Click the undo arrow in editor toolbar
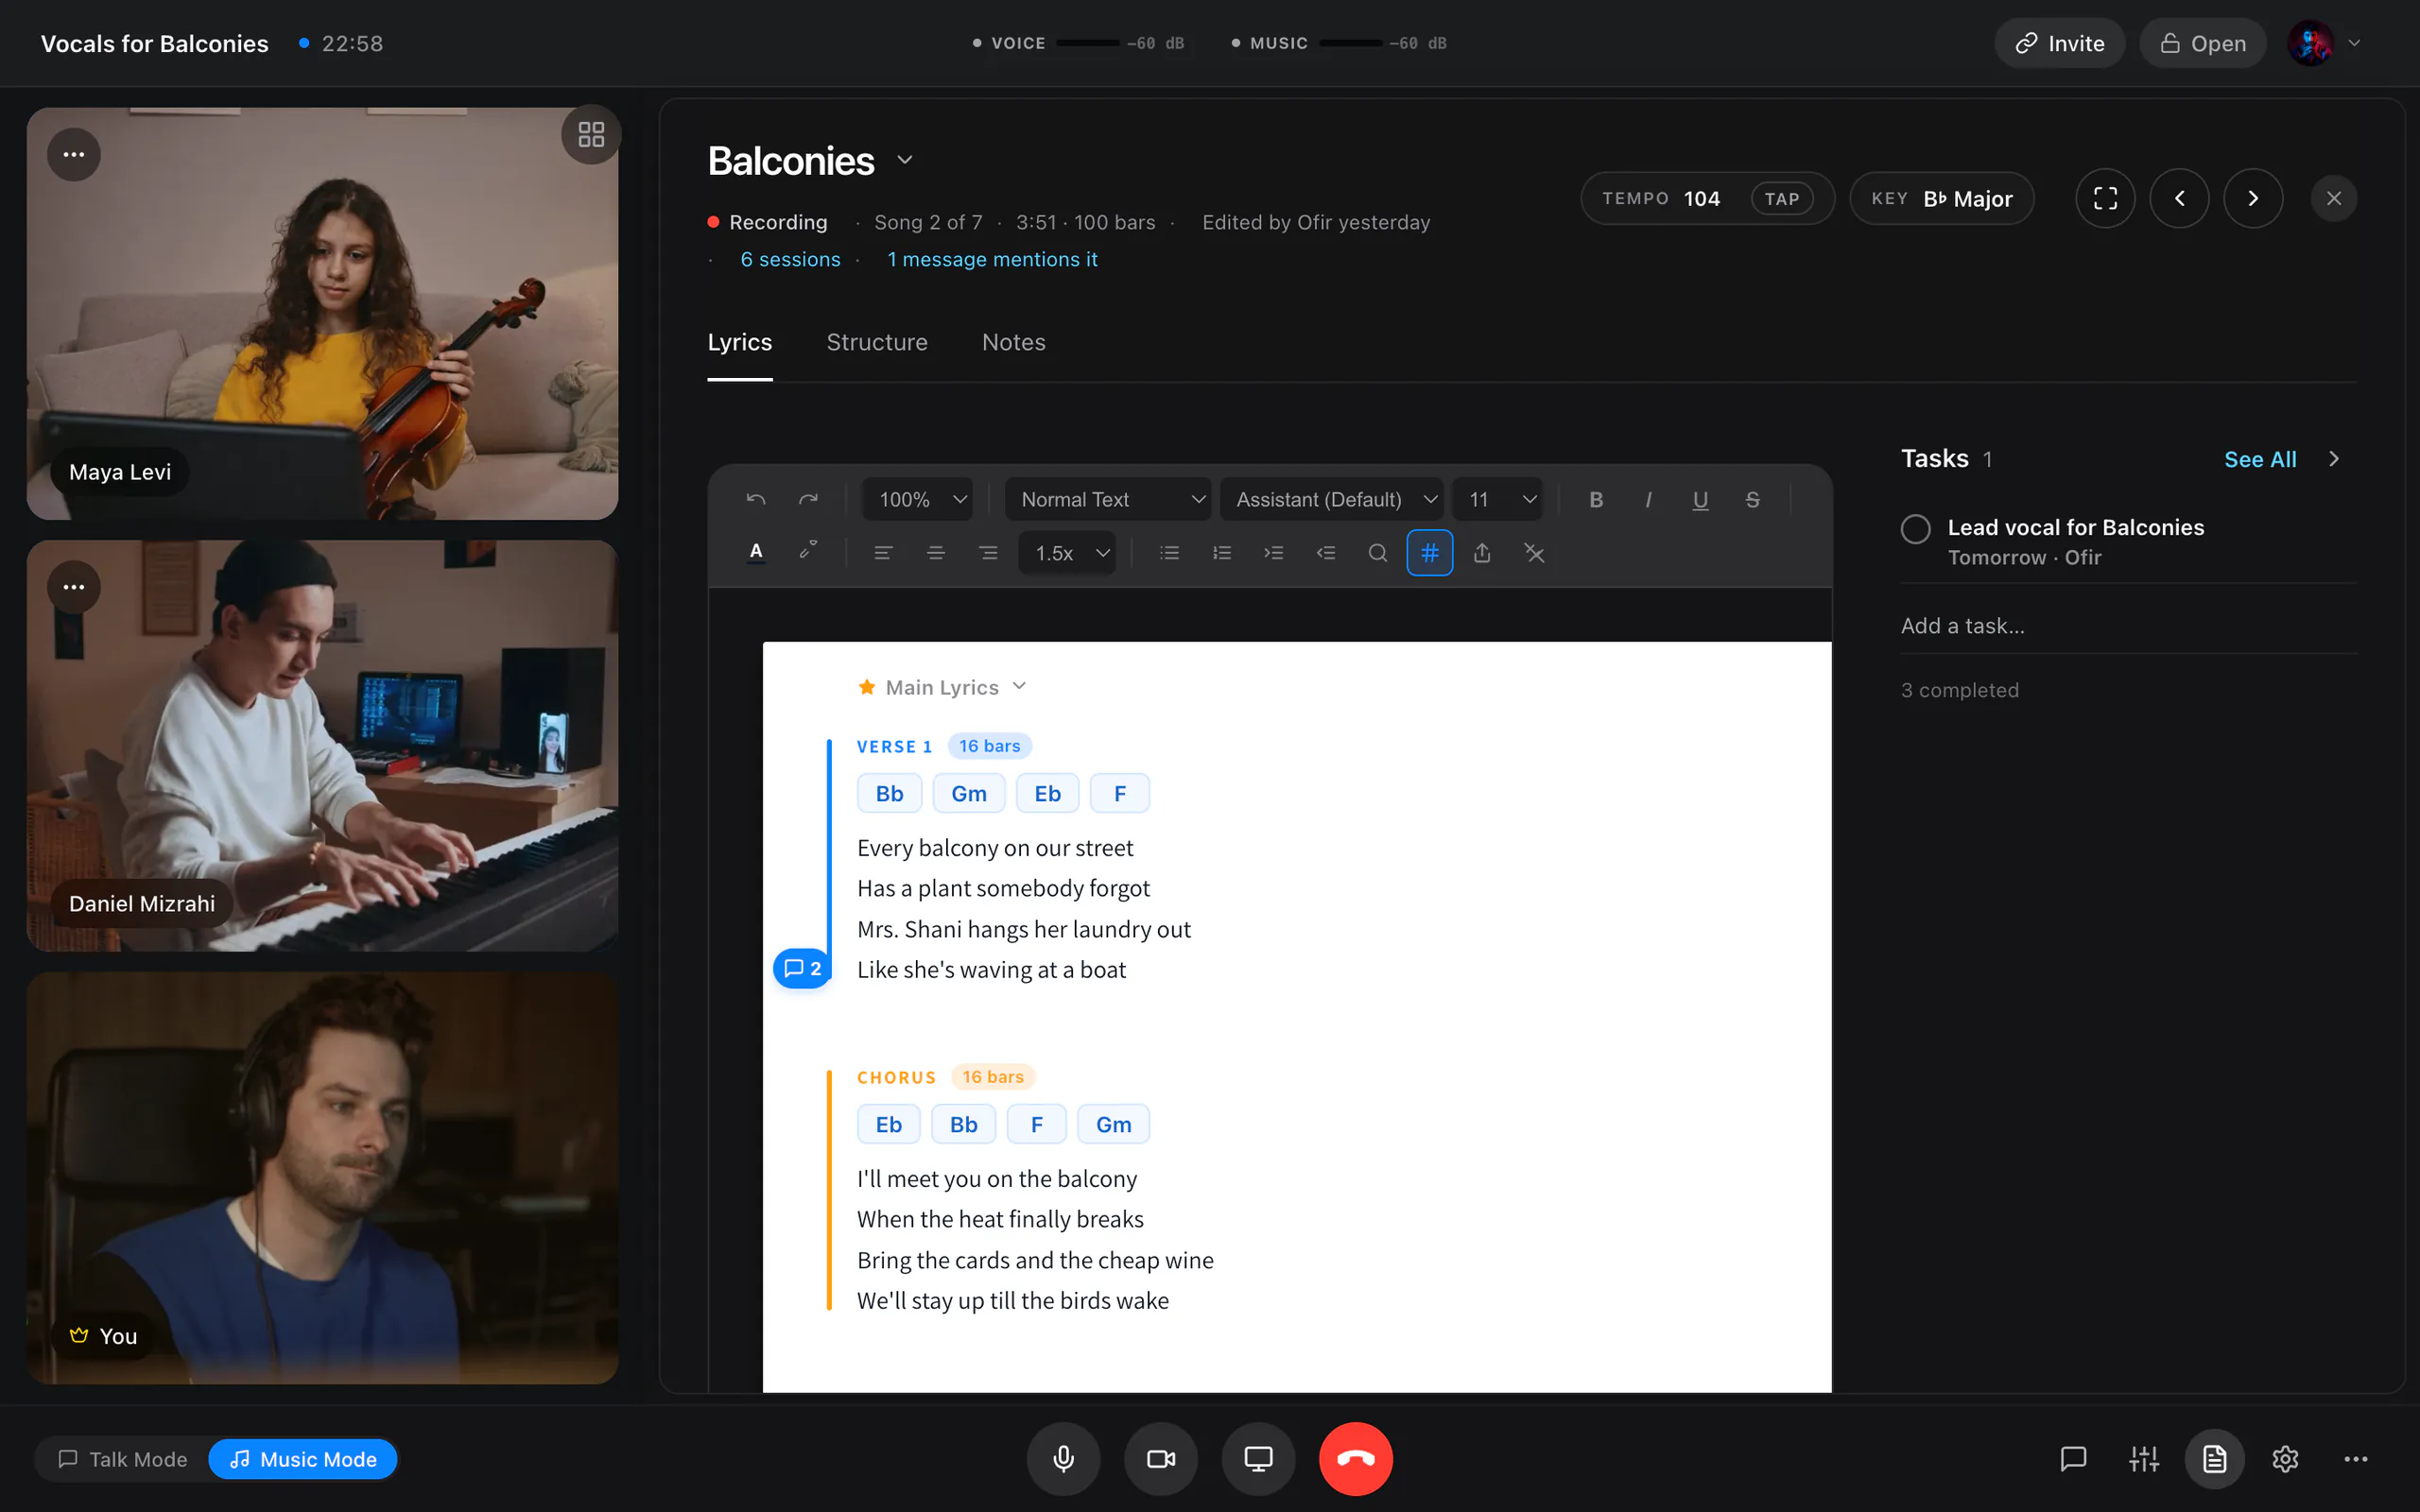The height and width of the screenshot is (1512, 2420). pos(756,499)
